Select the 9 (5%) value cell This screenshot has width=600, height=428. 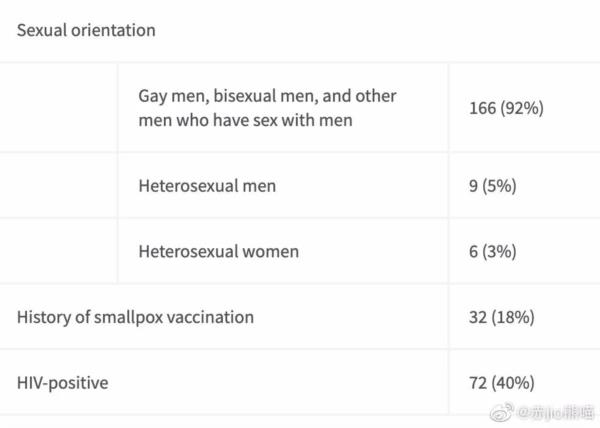[x=492, y=185]
